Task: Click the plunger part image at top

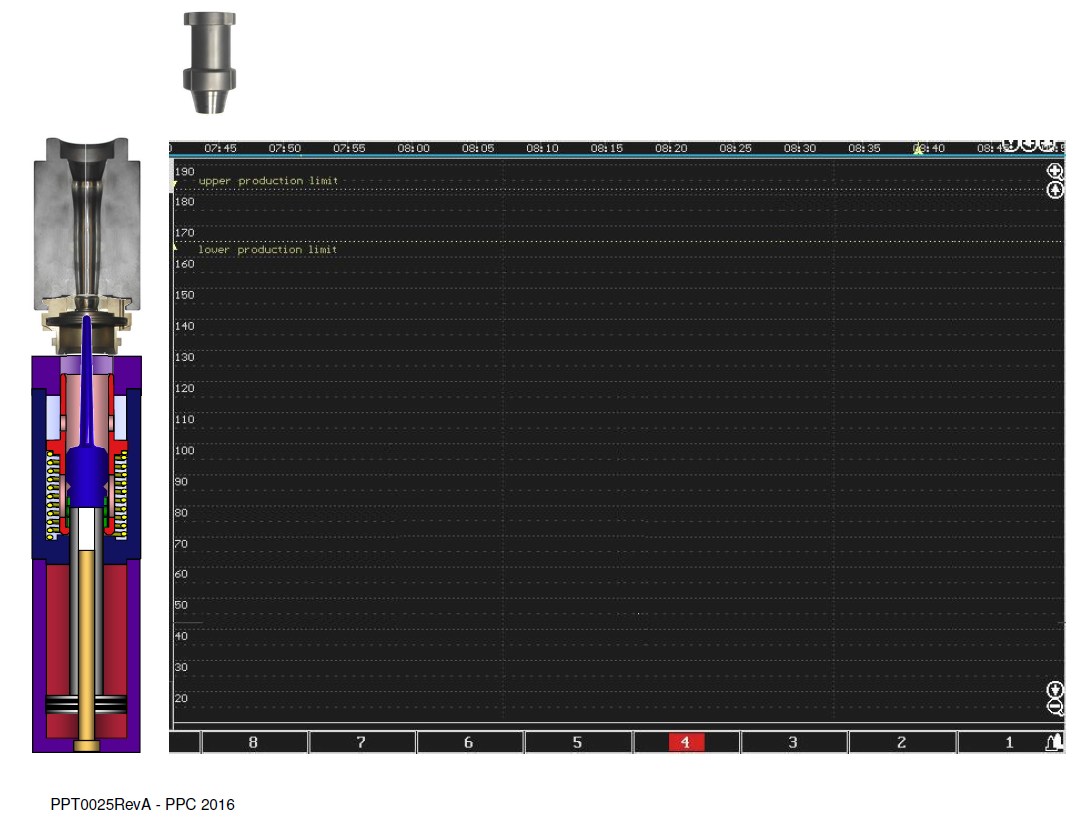Action: (210, 62)
